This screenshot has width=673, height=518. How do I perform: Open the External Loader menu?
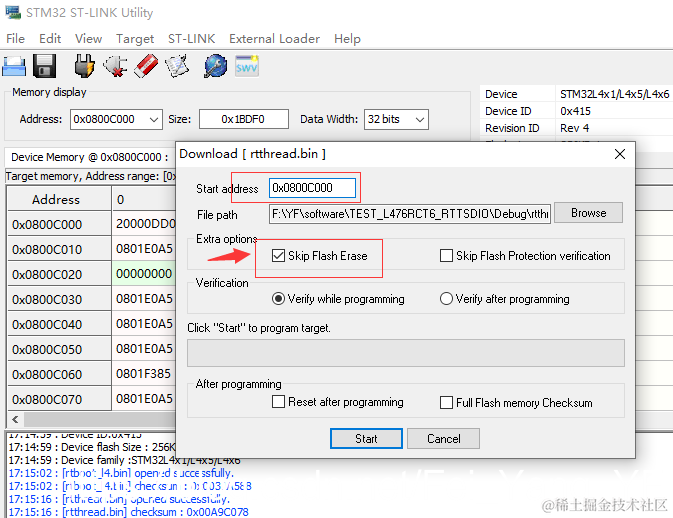(x=274, y=39)
